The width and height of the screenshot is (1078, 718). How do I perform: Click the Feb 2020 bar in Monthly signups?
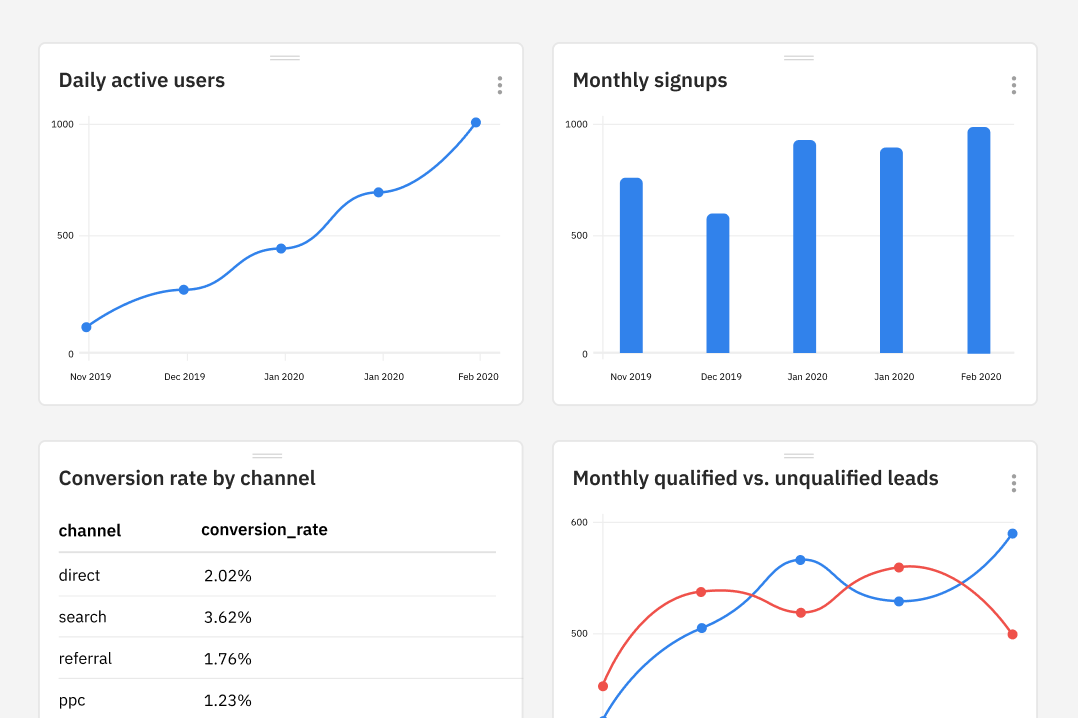point(979,240)
